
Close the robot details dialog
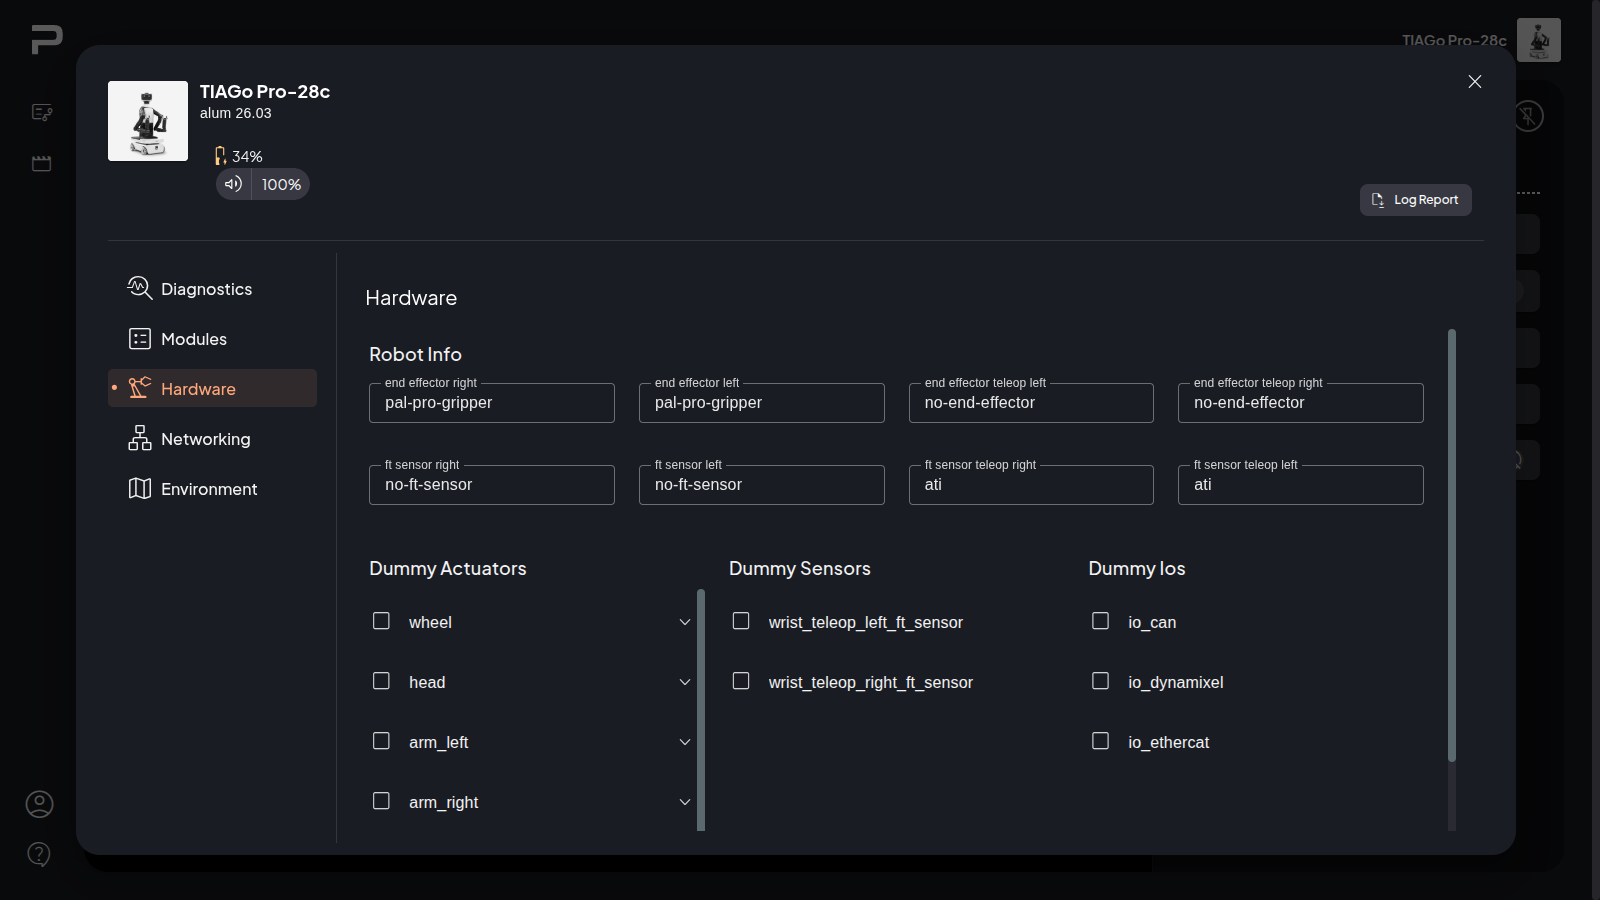point(1475,82)
